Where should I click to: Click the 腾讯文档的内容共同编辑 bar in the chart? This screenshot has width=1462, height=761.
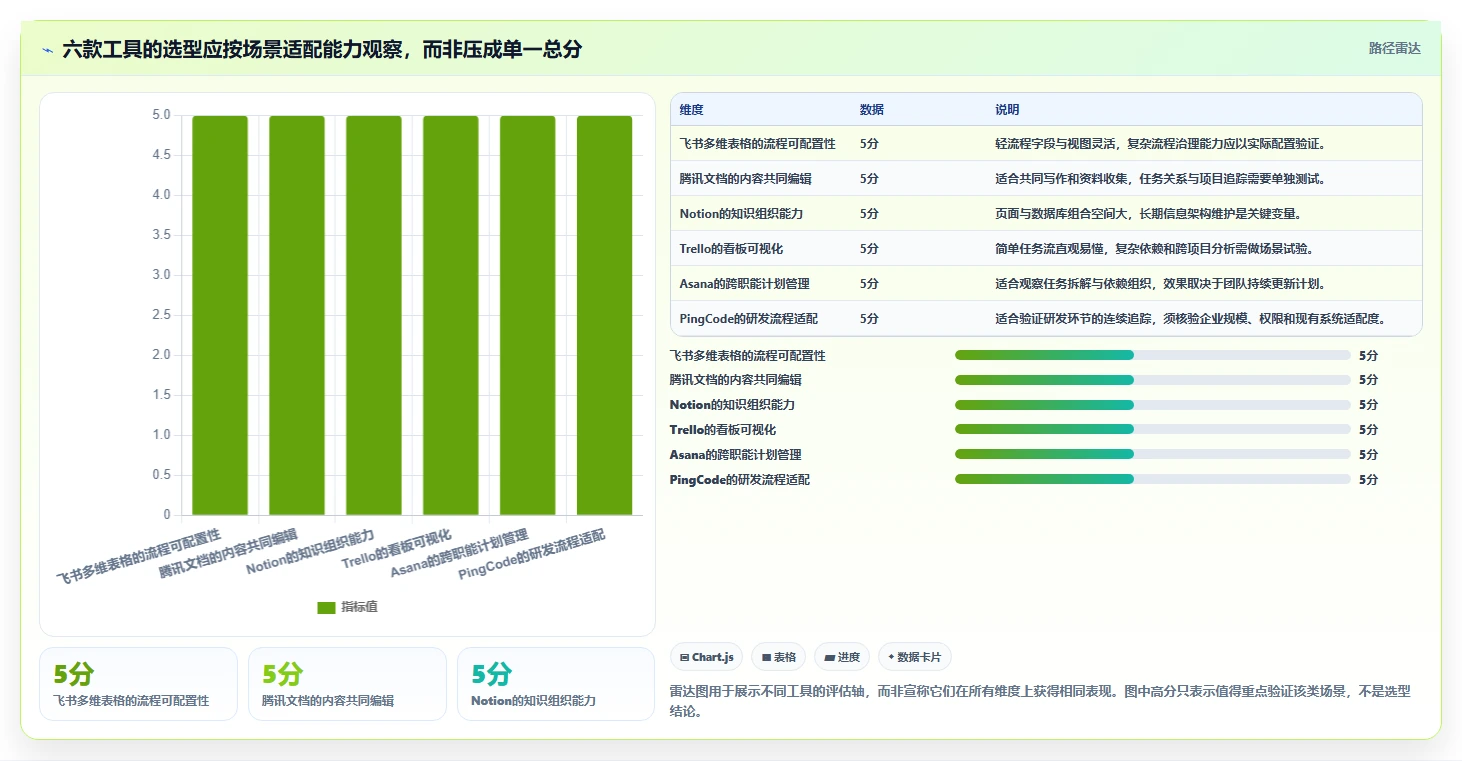click(x=297, y=315)
